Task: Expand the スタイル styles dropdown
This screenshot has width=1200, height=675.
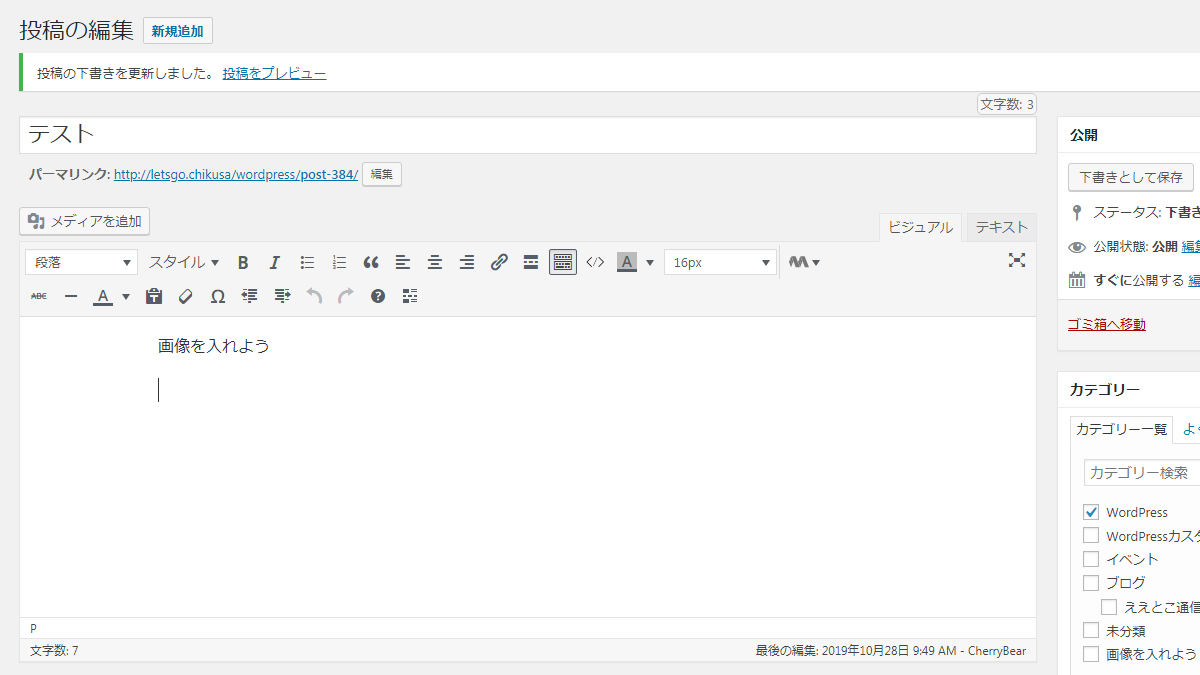Action: coord(184,262)
